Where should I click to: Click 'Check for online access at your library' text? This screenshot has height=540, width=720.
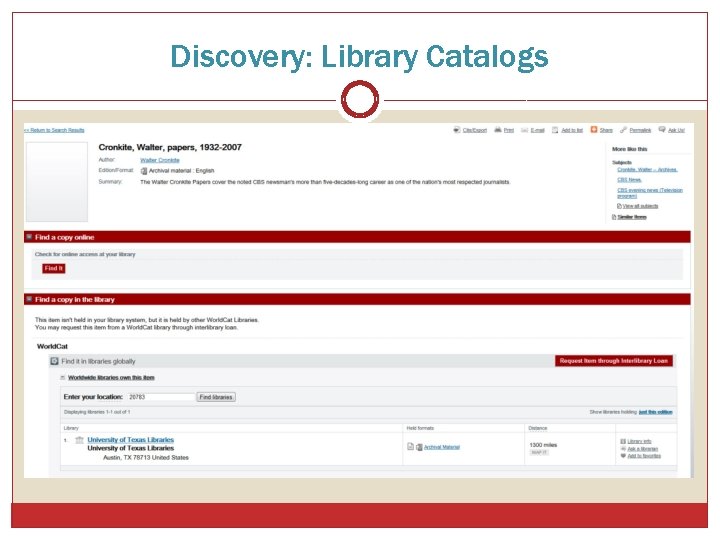click(x=85, y=254)
